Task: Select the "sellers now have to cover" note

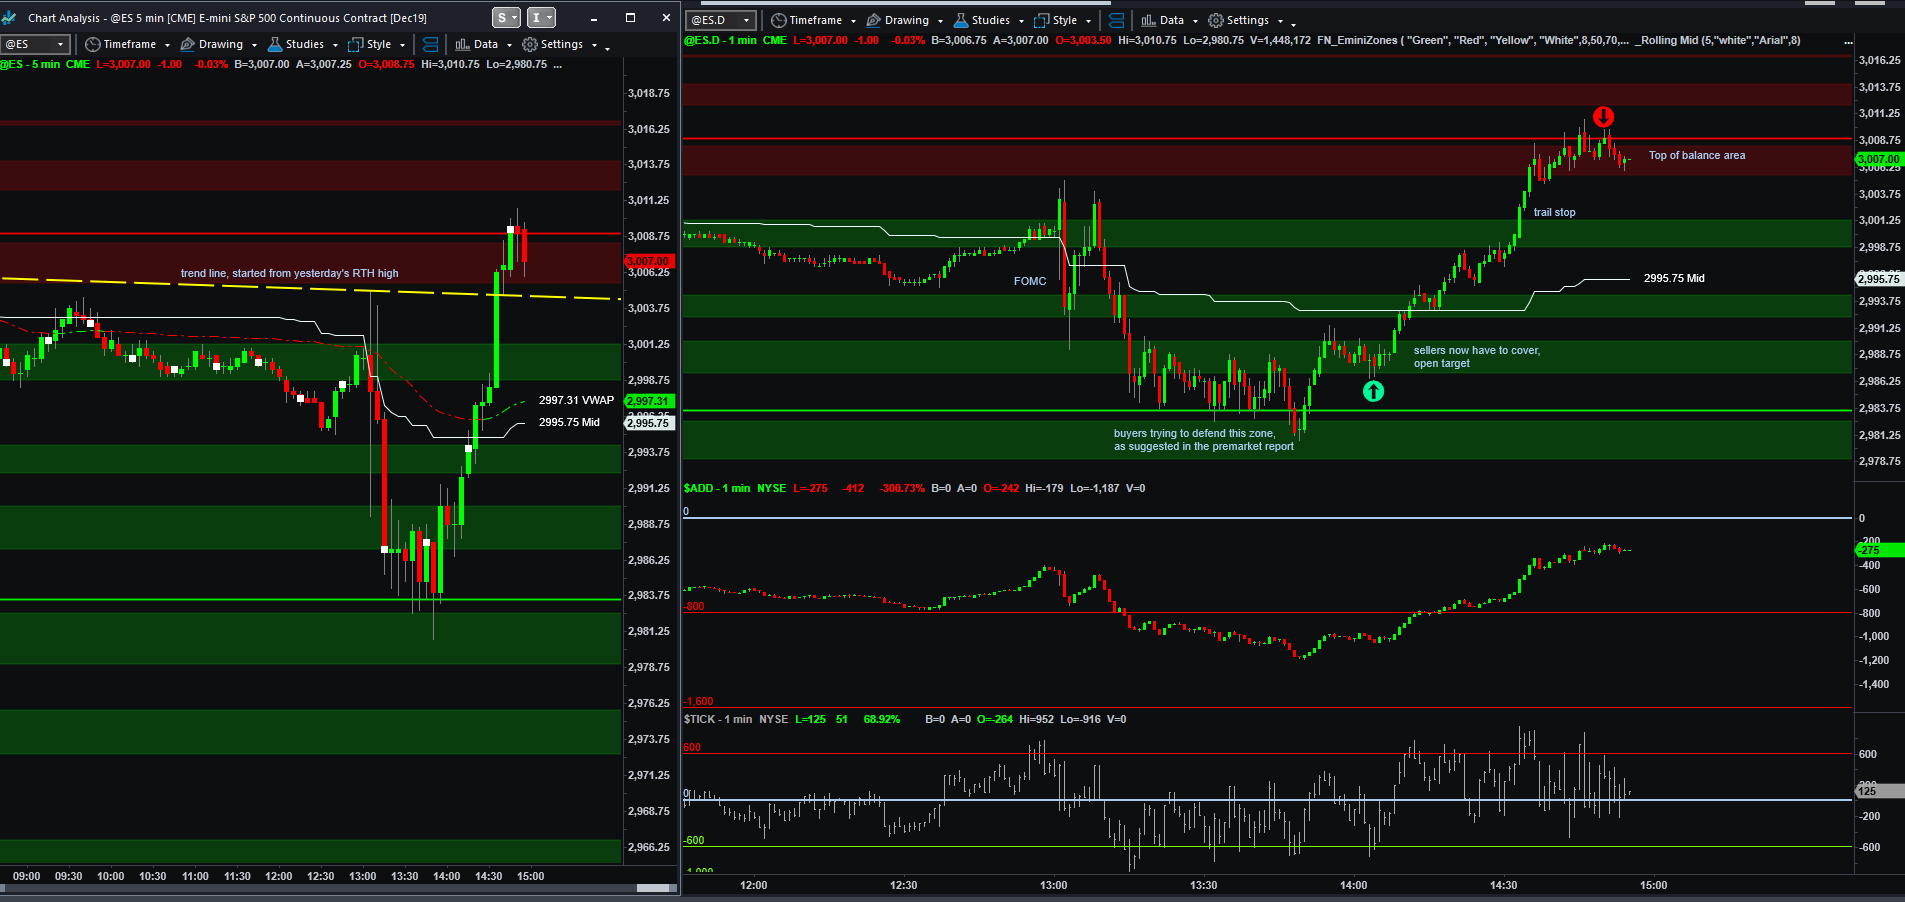Action: [1477, 356]
